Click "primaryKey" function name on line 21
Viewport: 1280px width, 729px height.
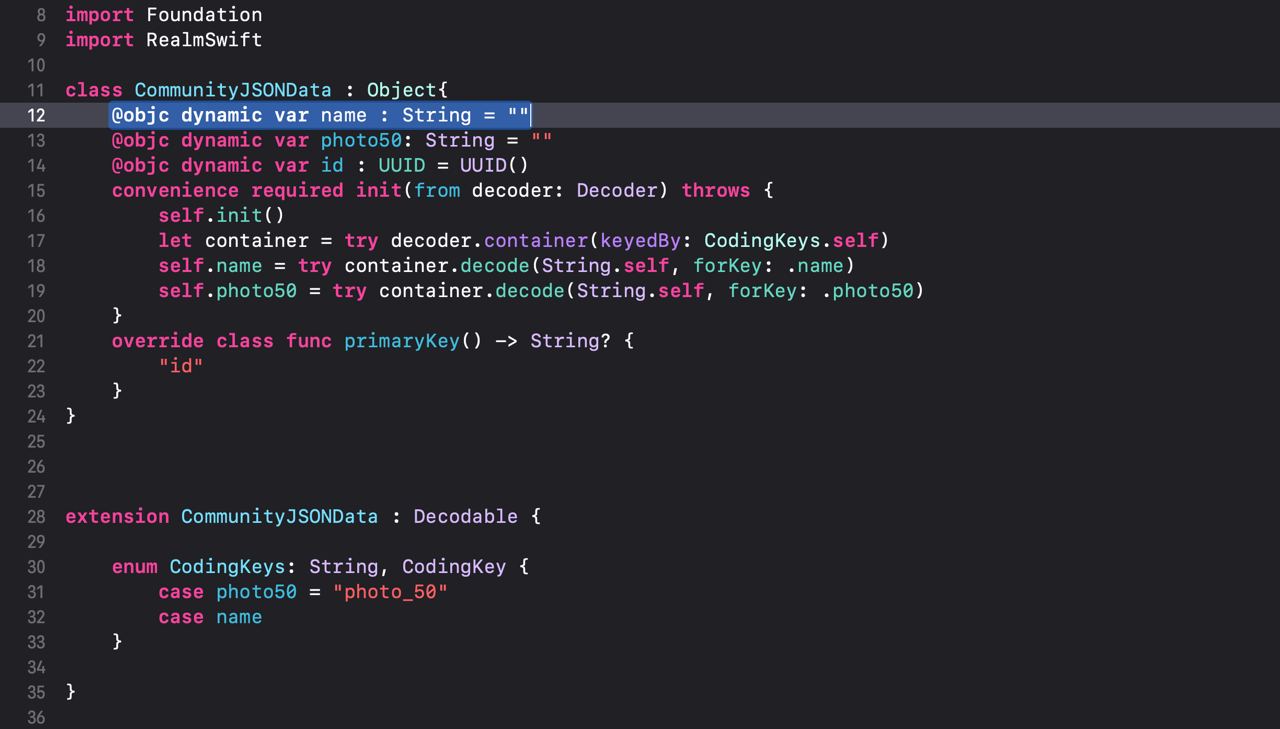click(402, 341)
